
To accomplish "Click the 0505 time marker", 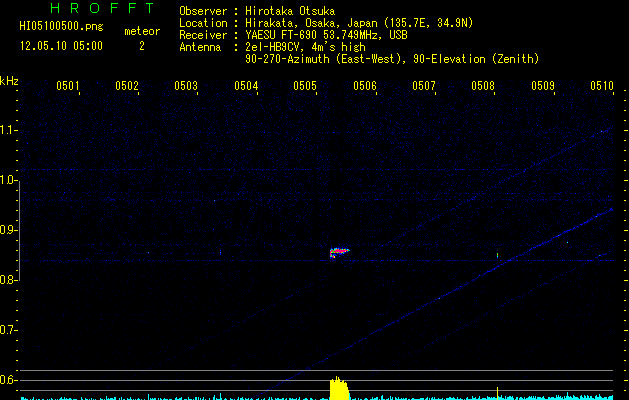I will coord(305,86).
